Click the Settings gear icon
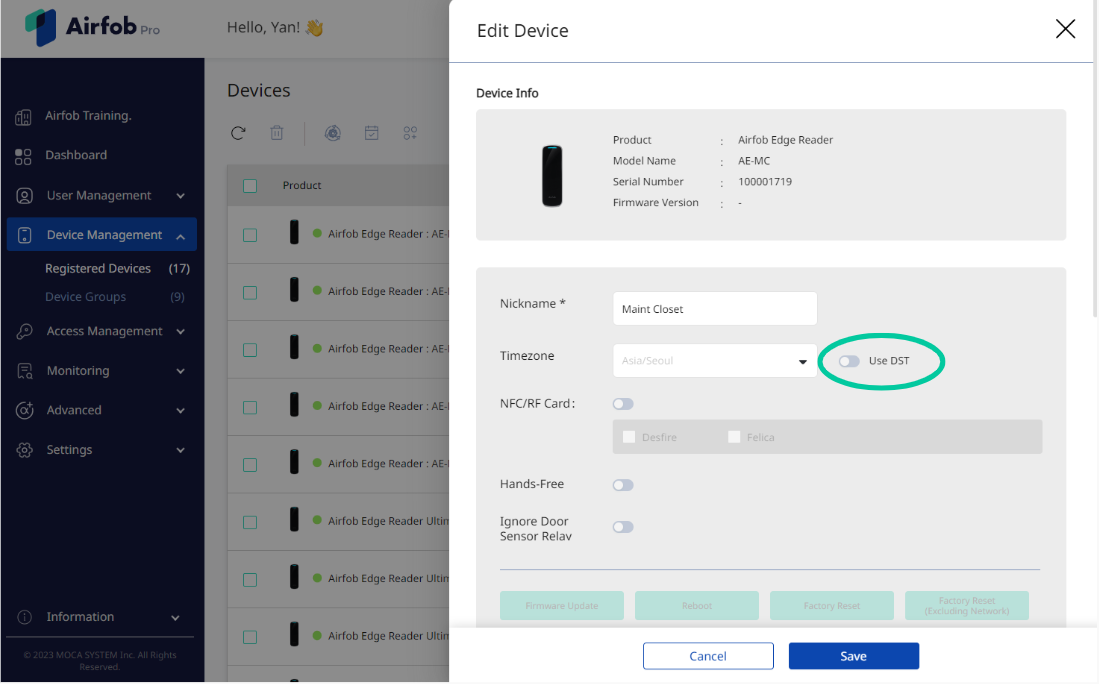 [x=25, y=450]
